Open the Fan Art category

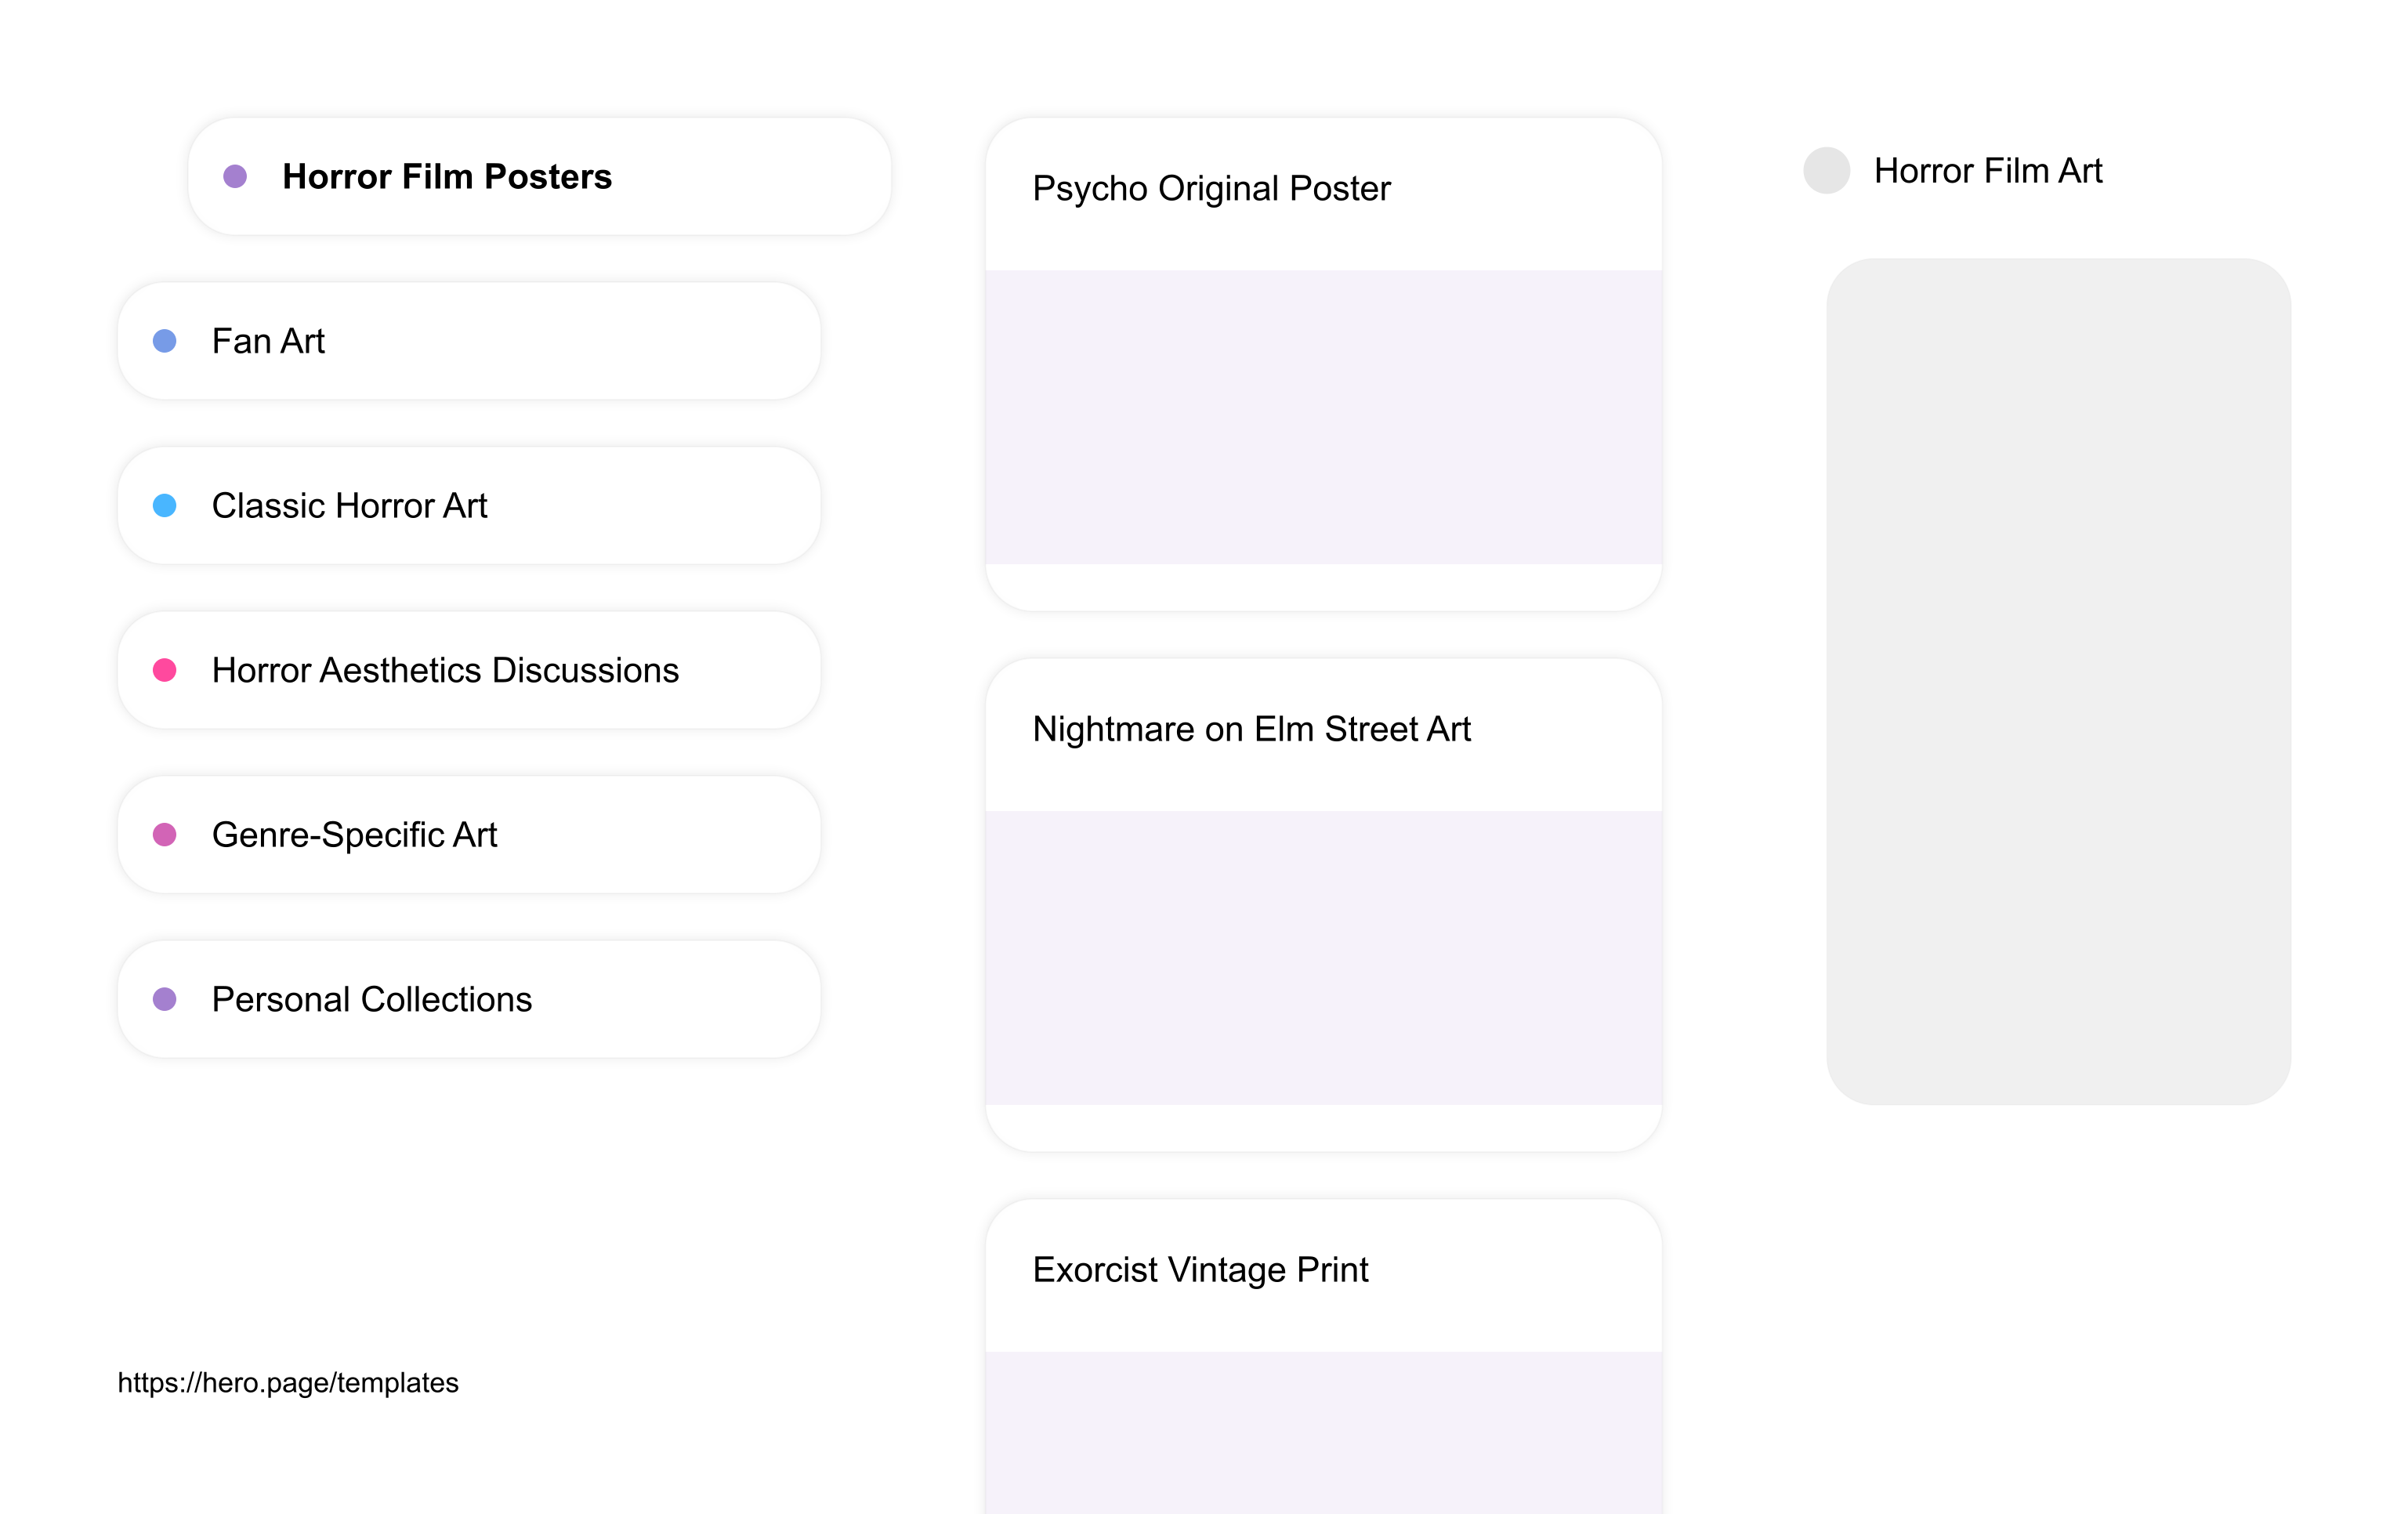pyautogui.click(x=469, y=341)
